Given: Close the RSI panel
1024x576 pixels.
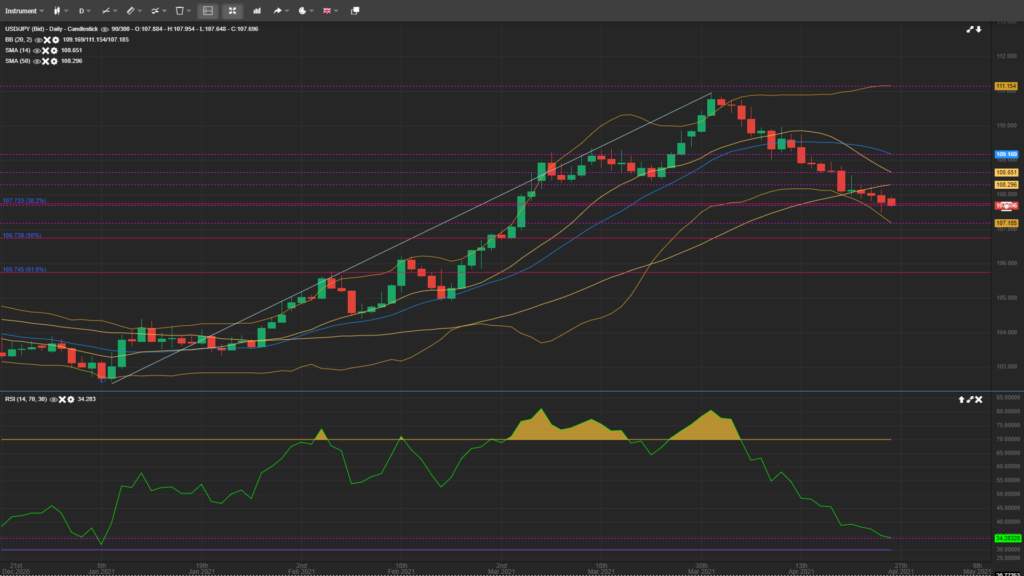Looking at the screenshot, I should pos(978,399).
